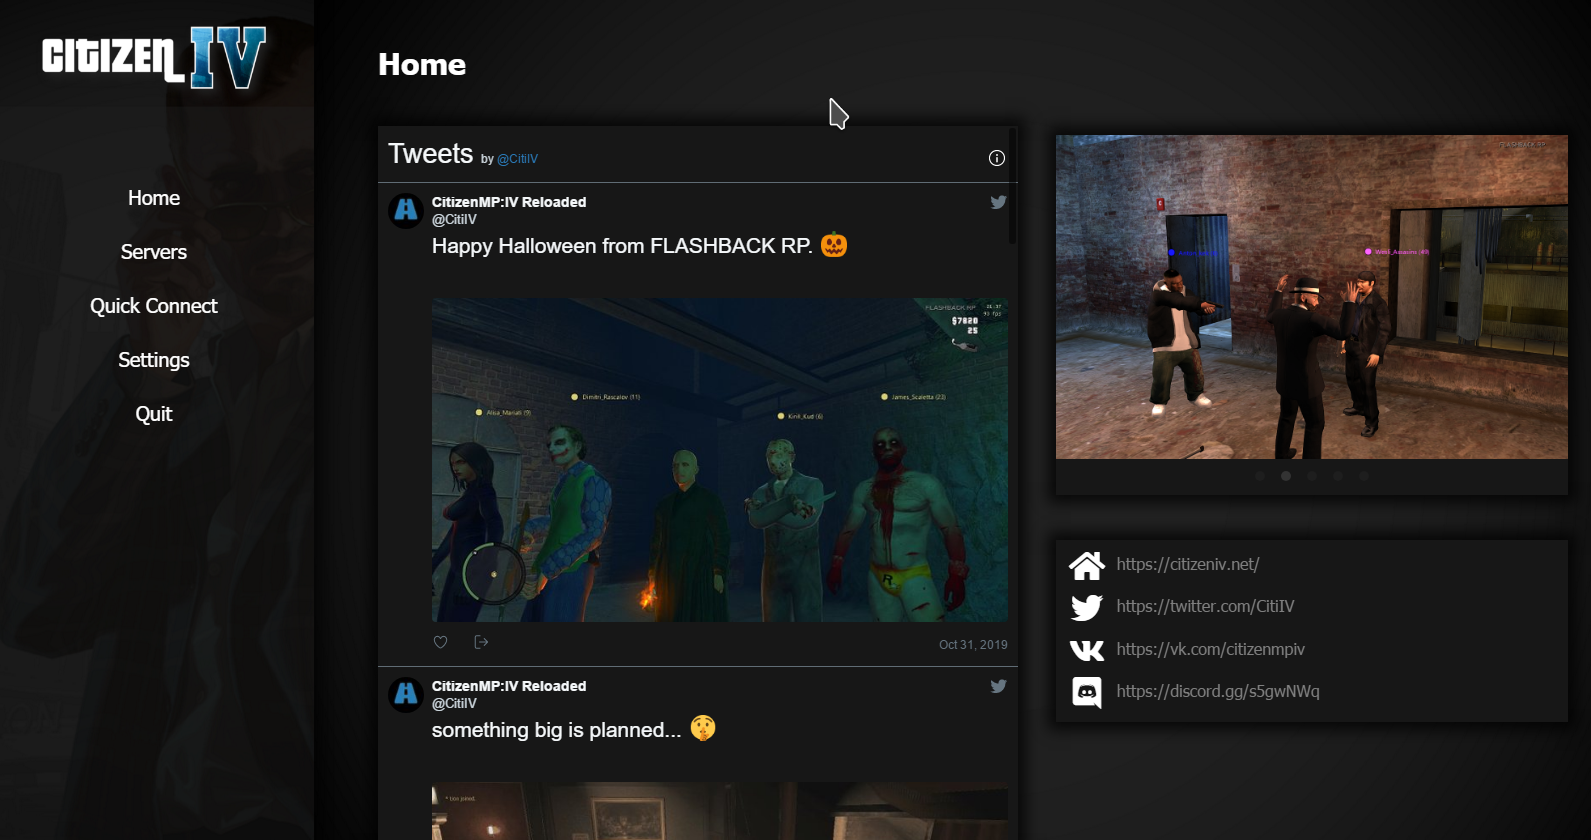Click the Twitter embed info icon

point(996,158)
